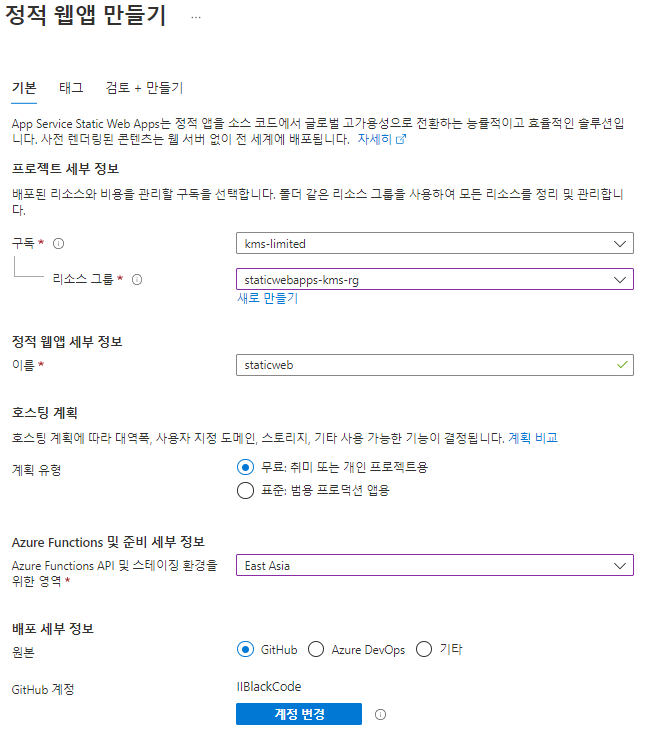Click the info icon next to 구독

point(58,244)
